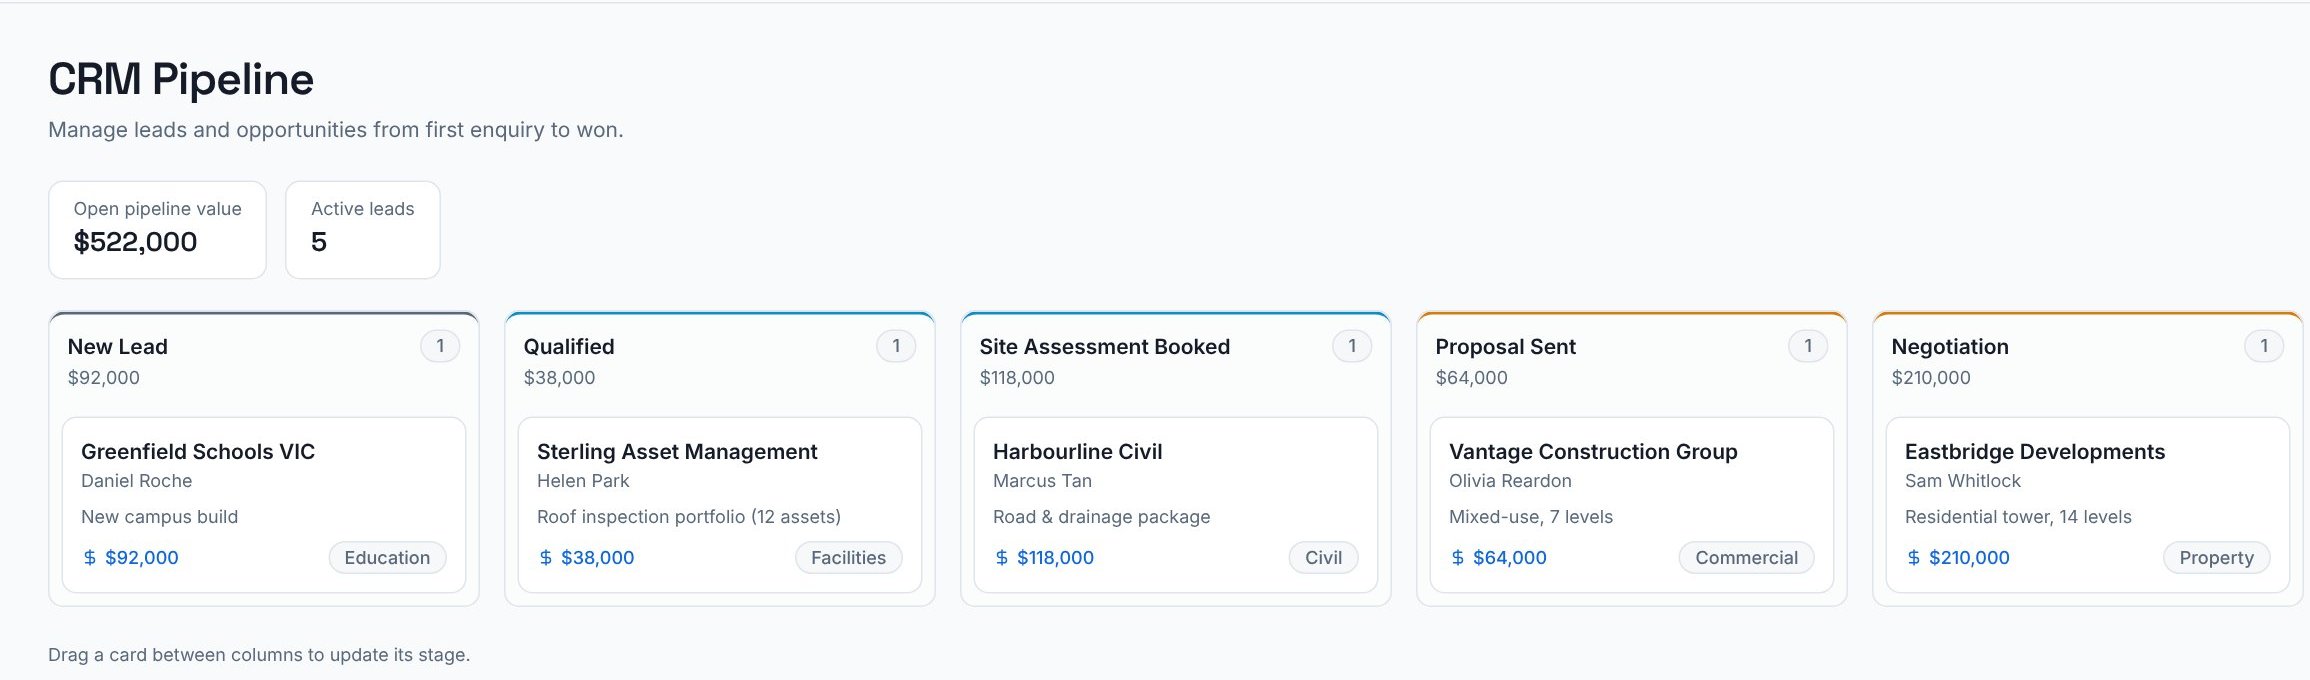Click contact name Marcus Tan
The width and height of the screenshot is (2310, 680).
[1042, 481]
